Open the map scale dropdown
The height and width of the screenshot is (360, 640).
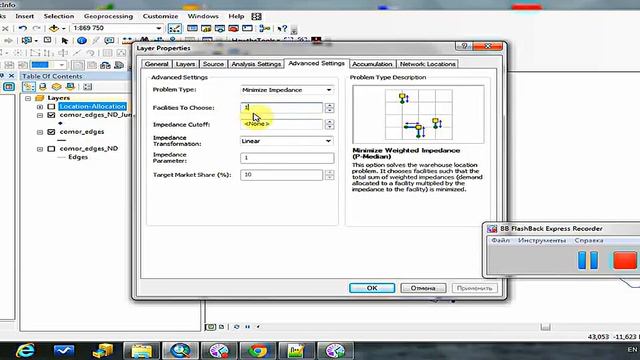159,28
